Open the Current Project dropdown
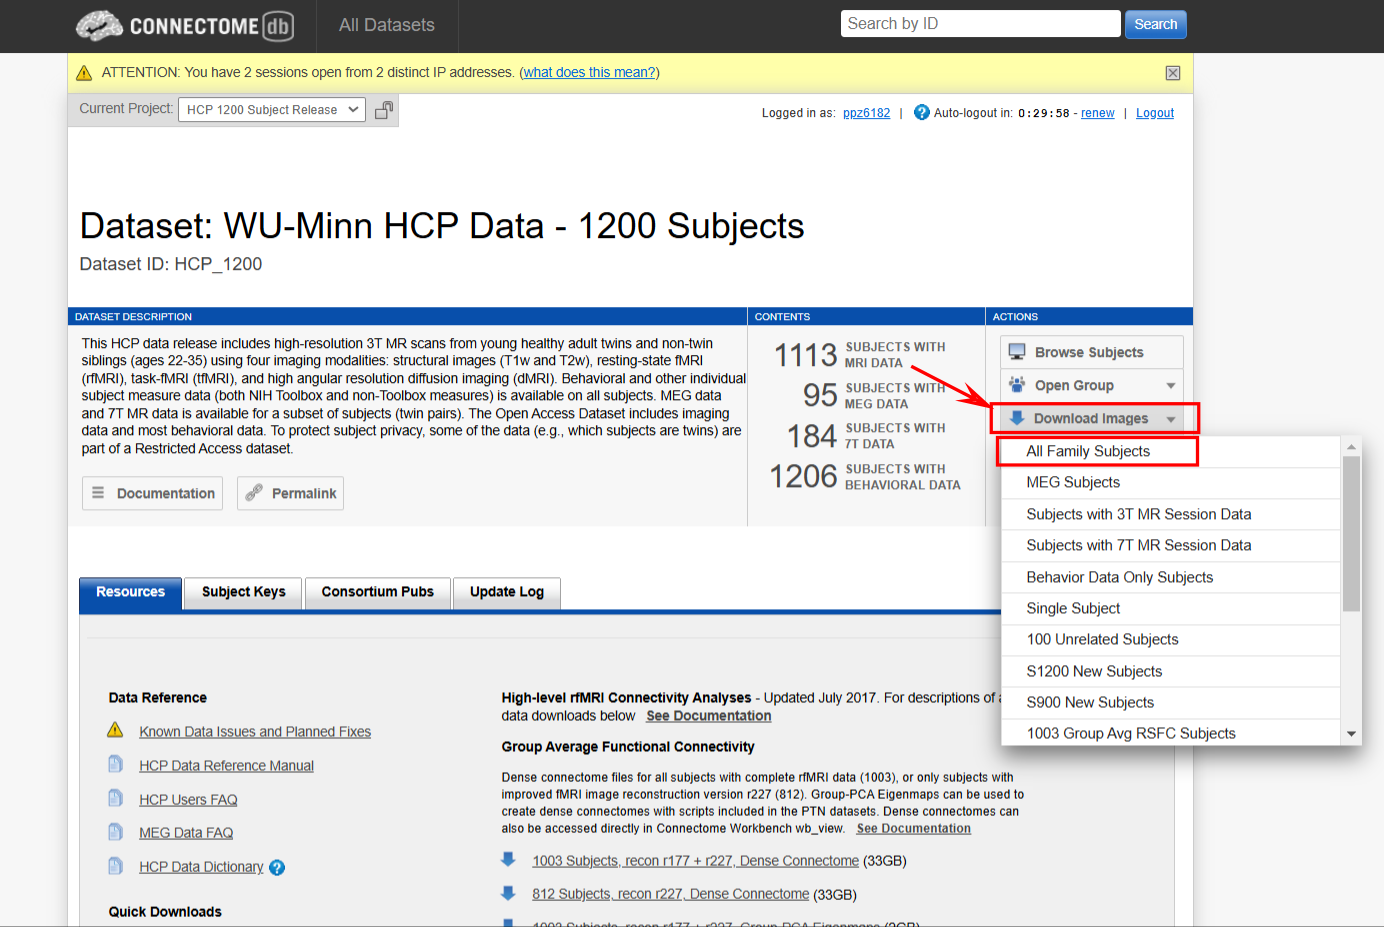Viewport: 1384px width, 927px height. click(271, 110)
